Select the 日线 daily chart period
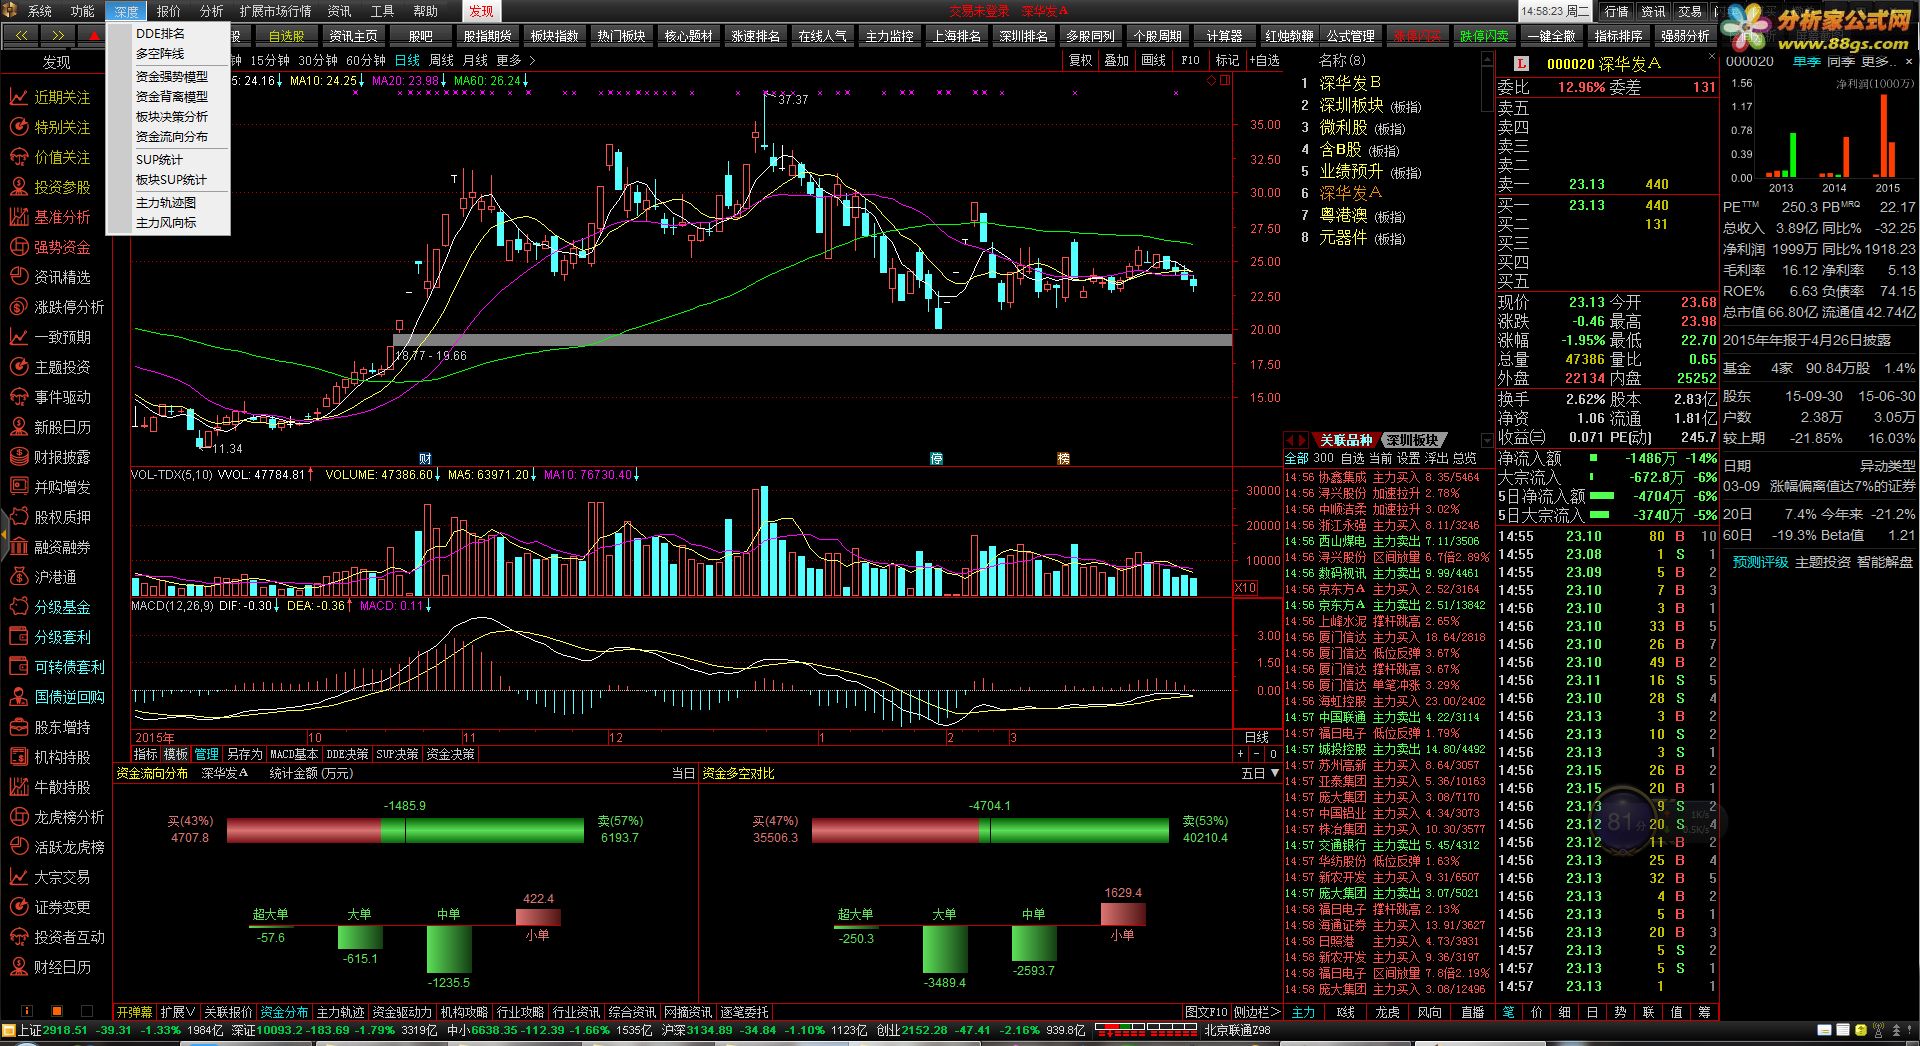The height and width of the screenshot is (1046, 1920). (407, 60)
